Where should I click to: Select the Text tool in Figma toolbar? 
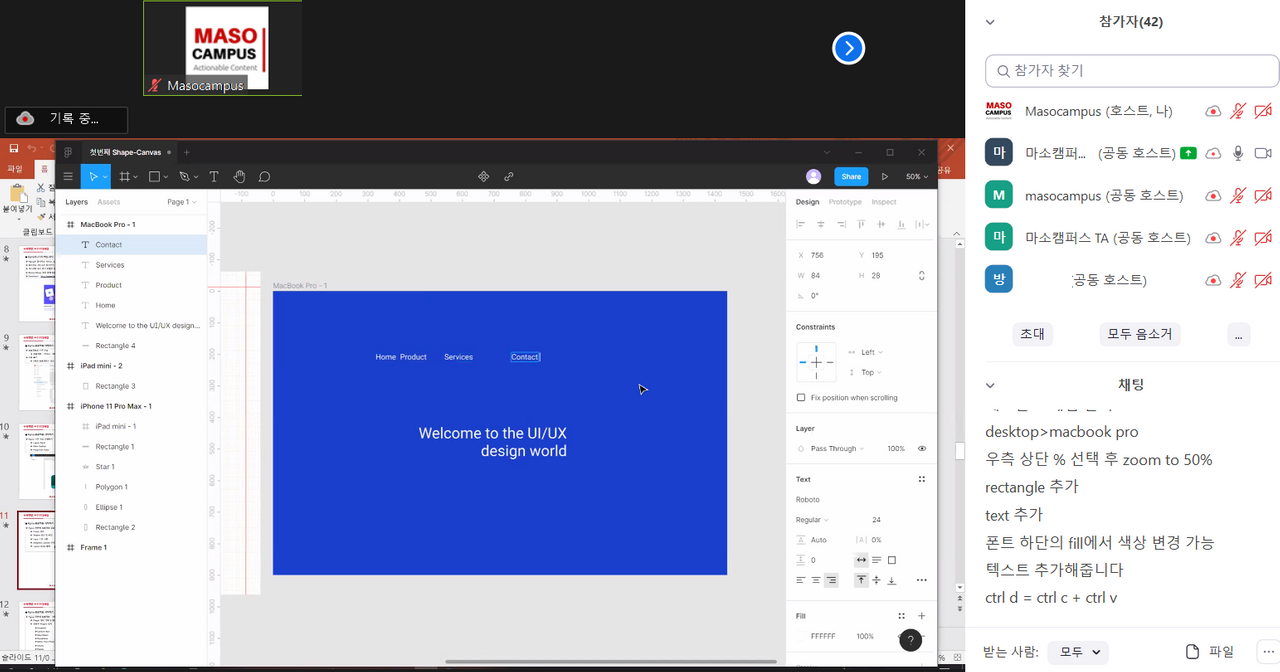click(x=213, y=177)
